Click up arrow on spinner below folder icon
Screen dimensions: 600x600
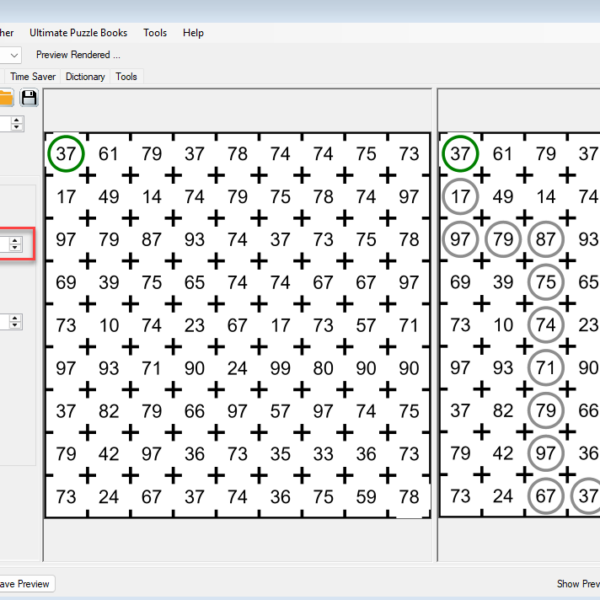click(15, 119)
